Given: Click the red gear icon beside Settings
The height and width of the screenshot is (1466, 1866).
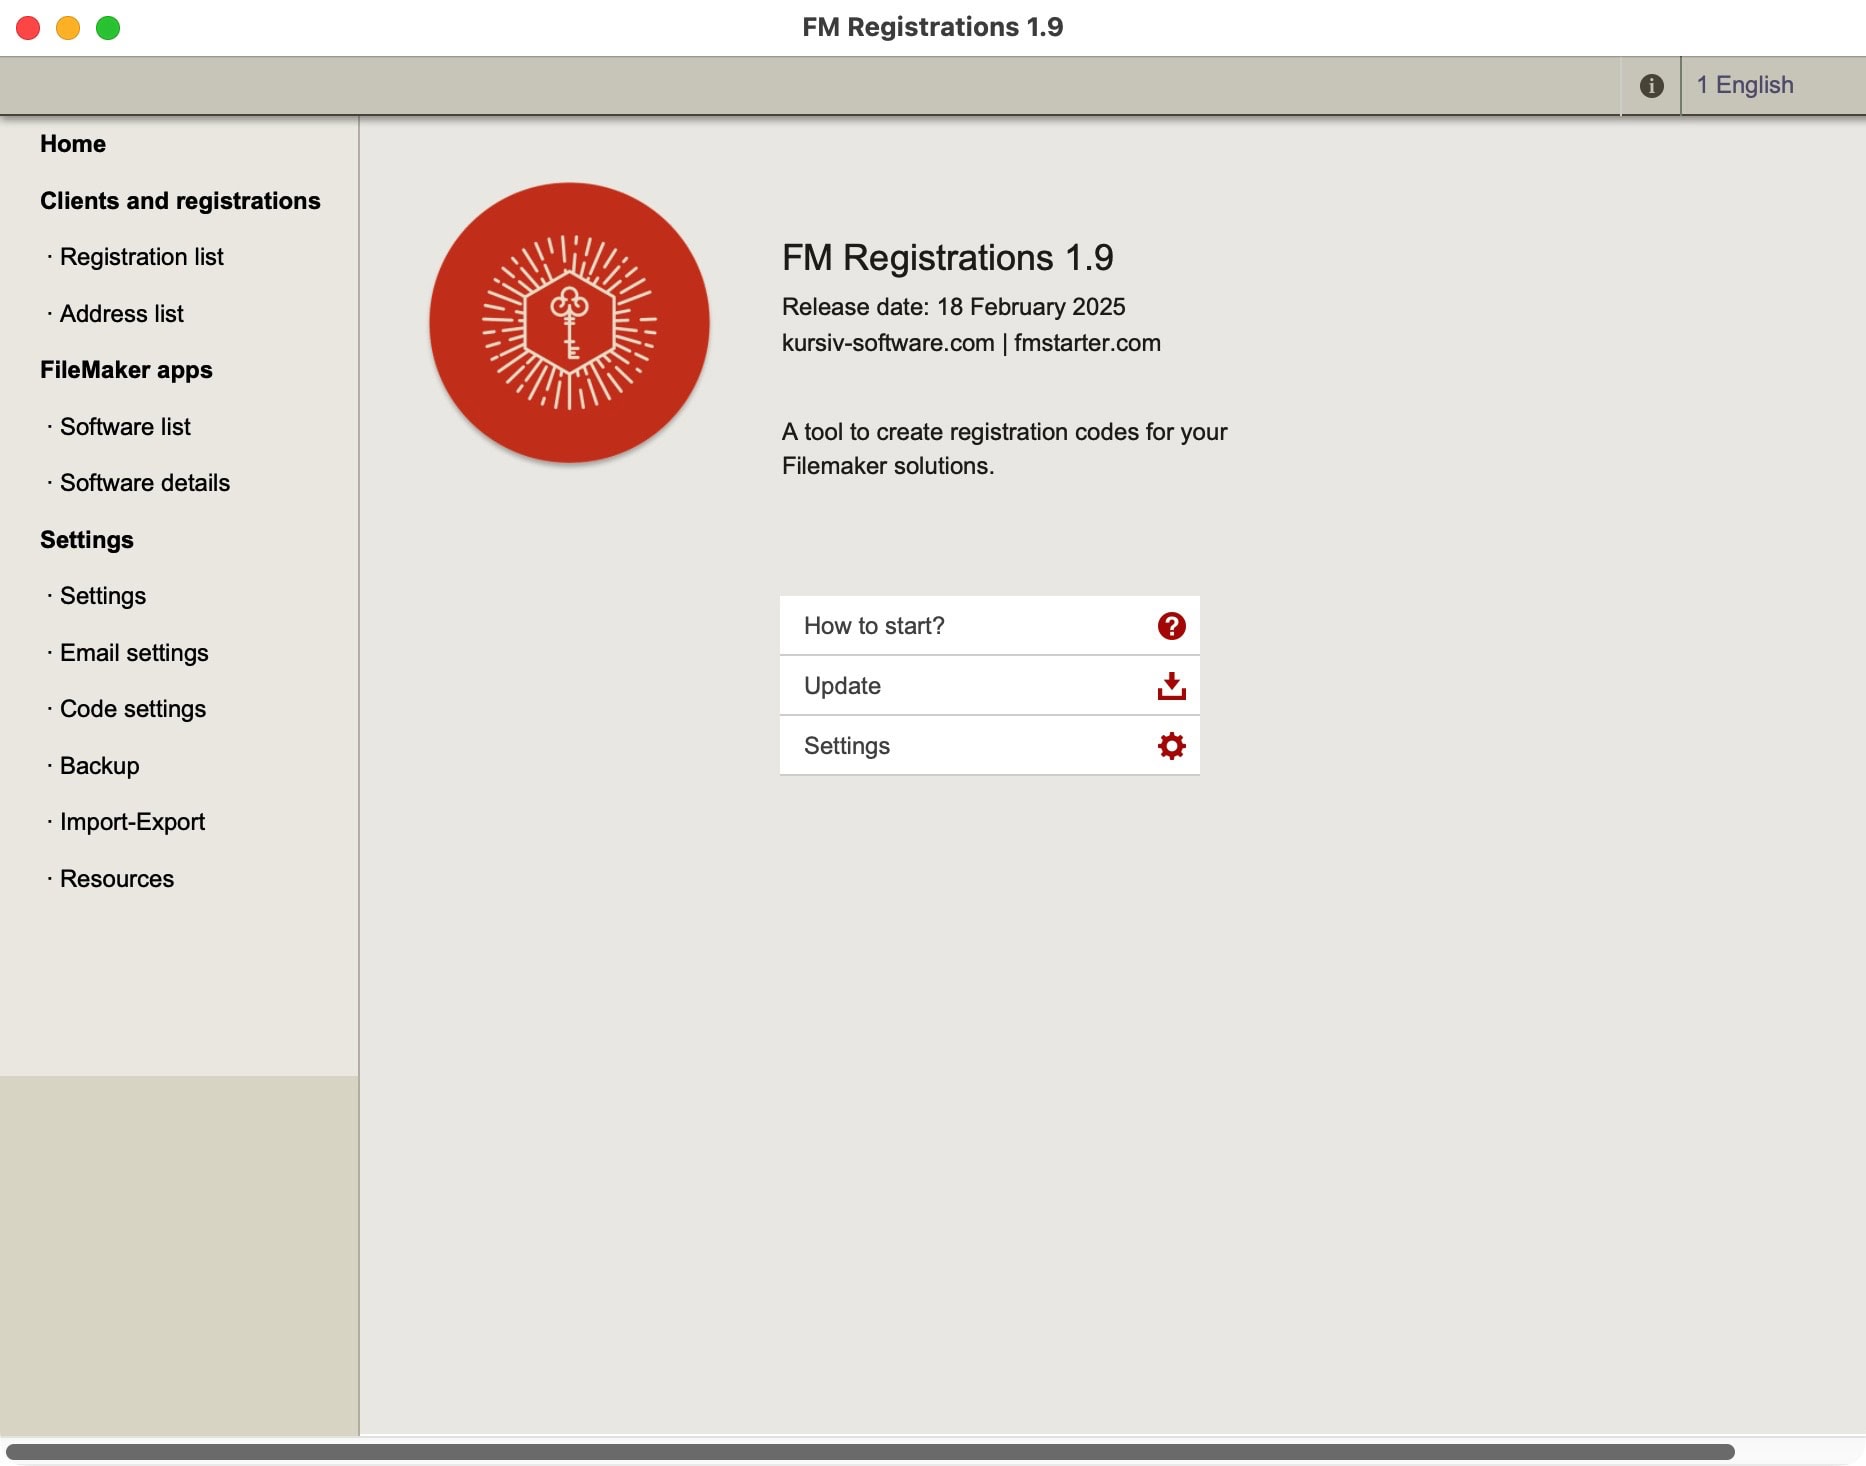Looking at the screenshot, I should [1171, 746].
